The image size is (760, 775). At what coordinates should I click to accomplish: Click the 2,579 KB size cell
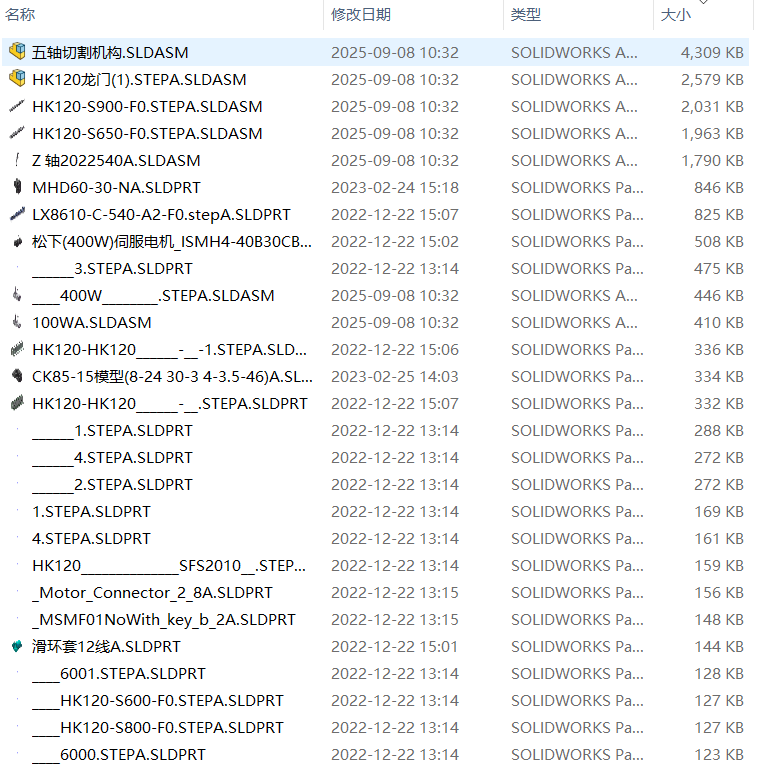tap(712, 79)
